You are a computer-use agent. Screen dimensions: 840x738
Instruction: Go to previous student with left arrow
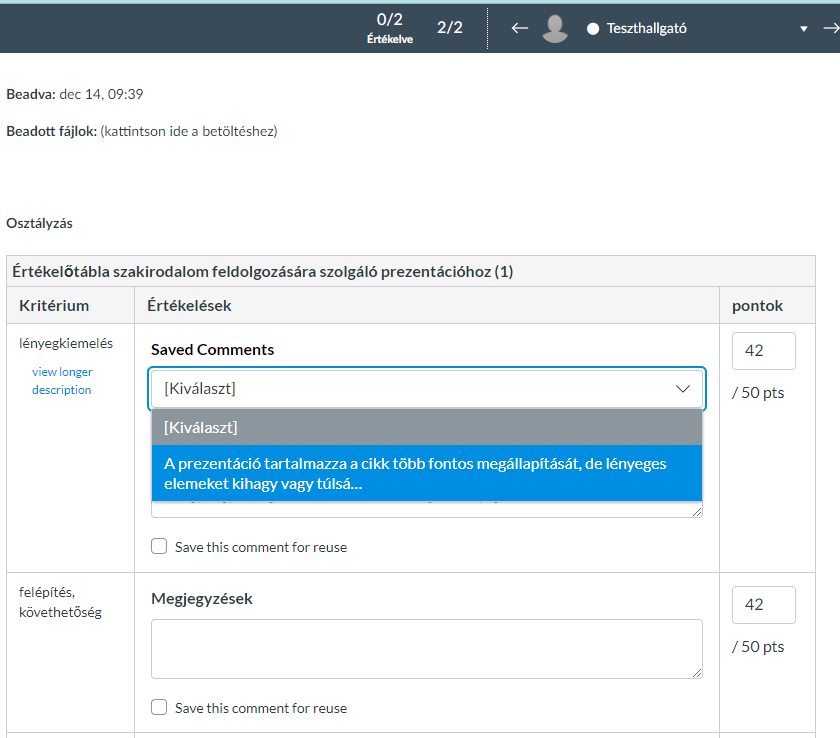pyautogui.click(x=519, y=28)
